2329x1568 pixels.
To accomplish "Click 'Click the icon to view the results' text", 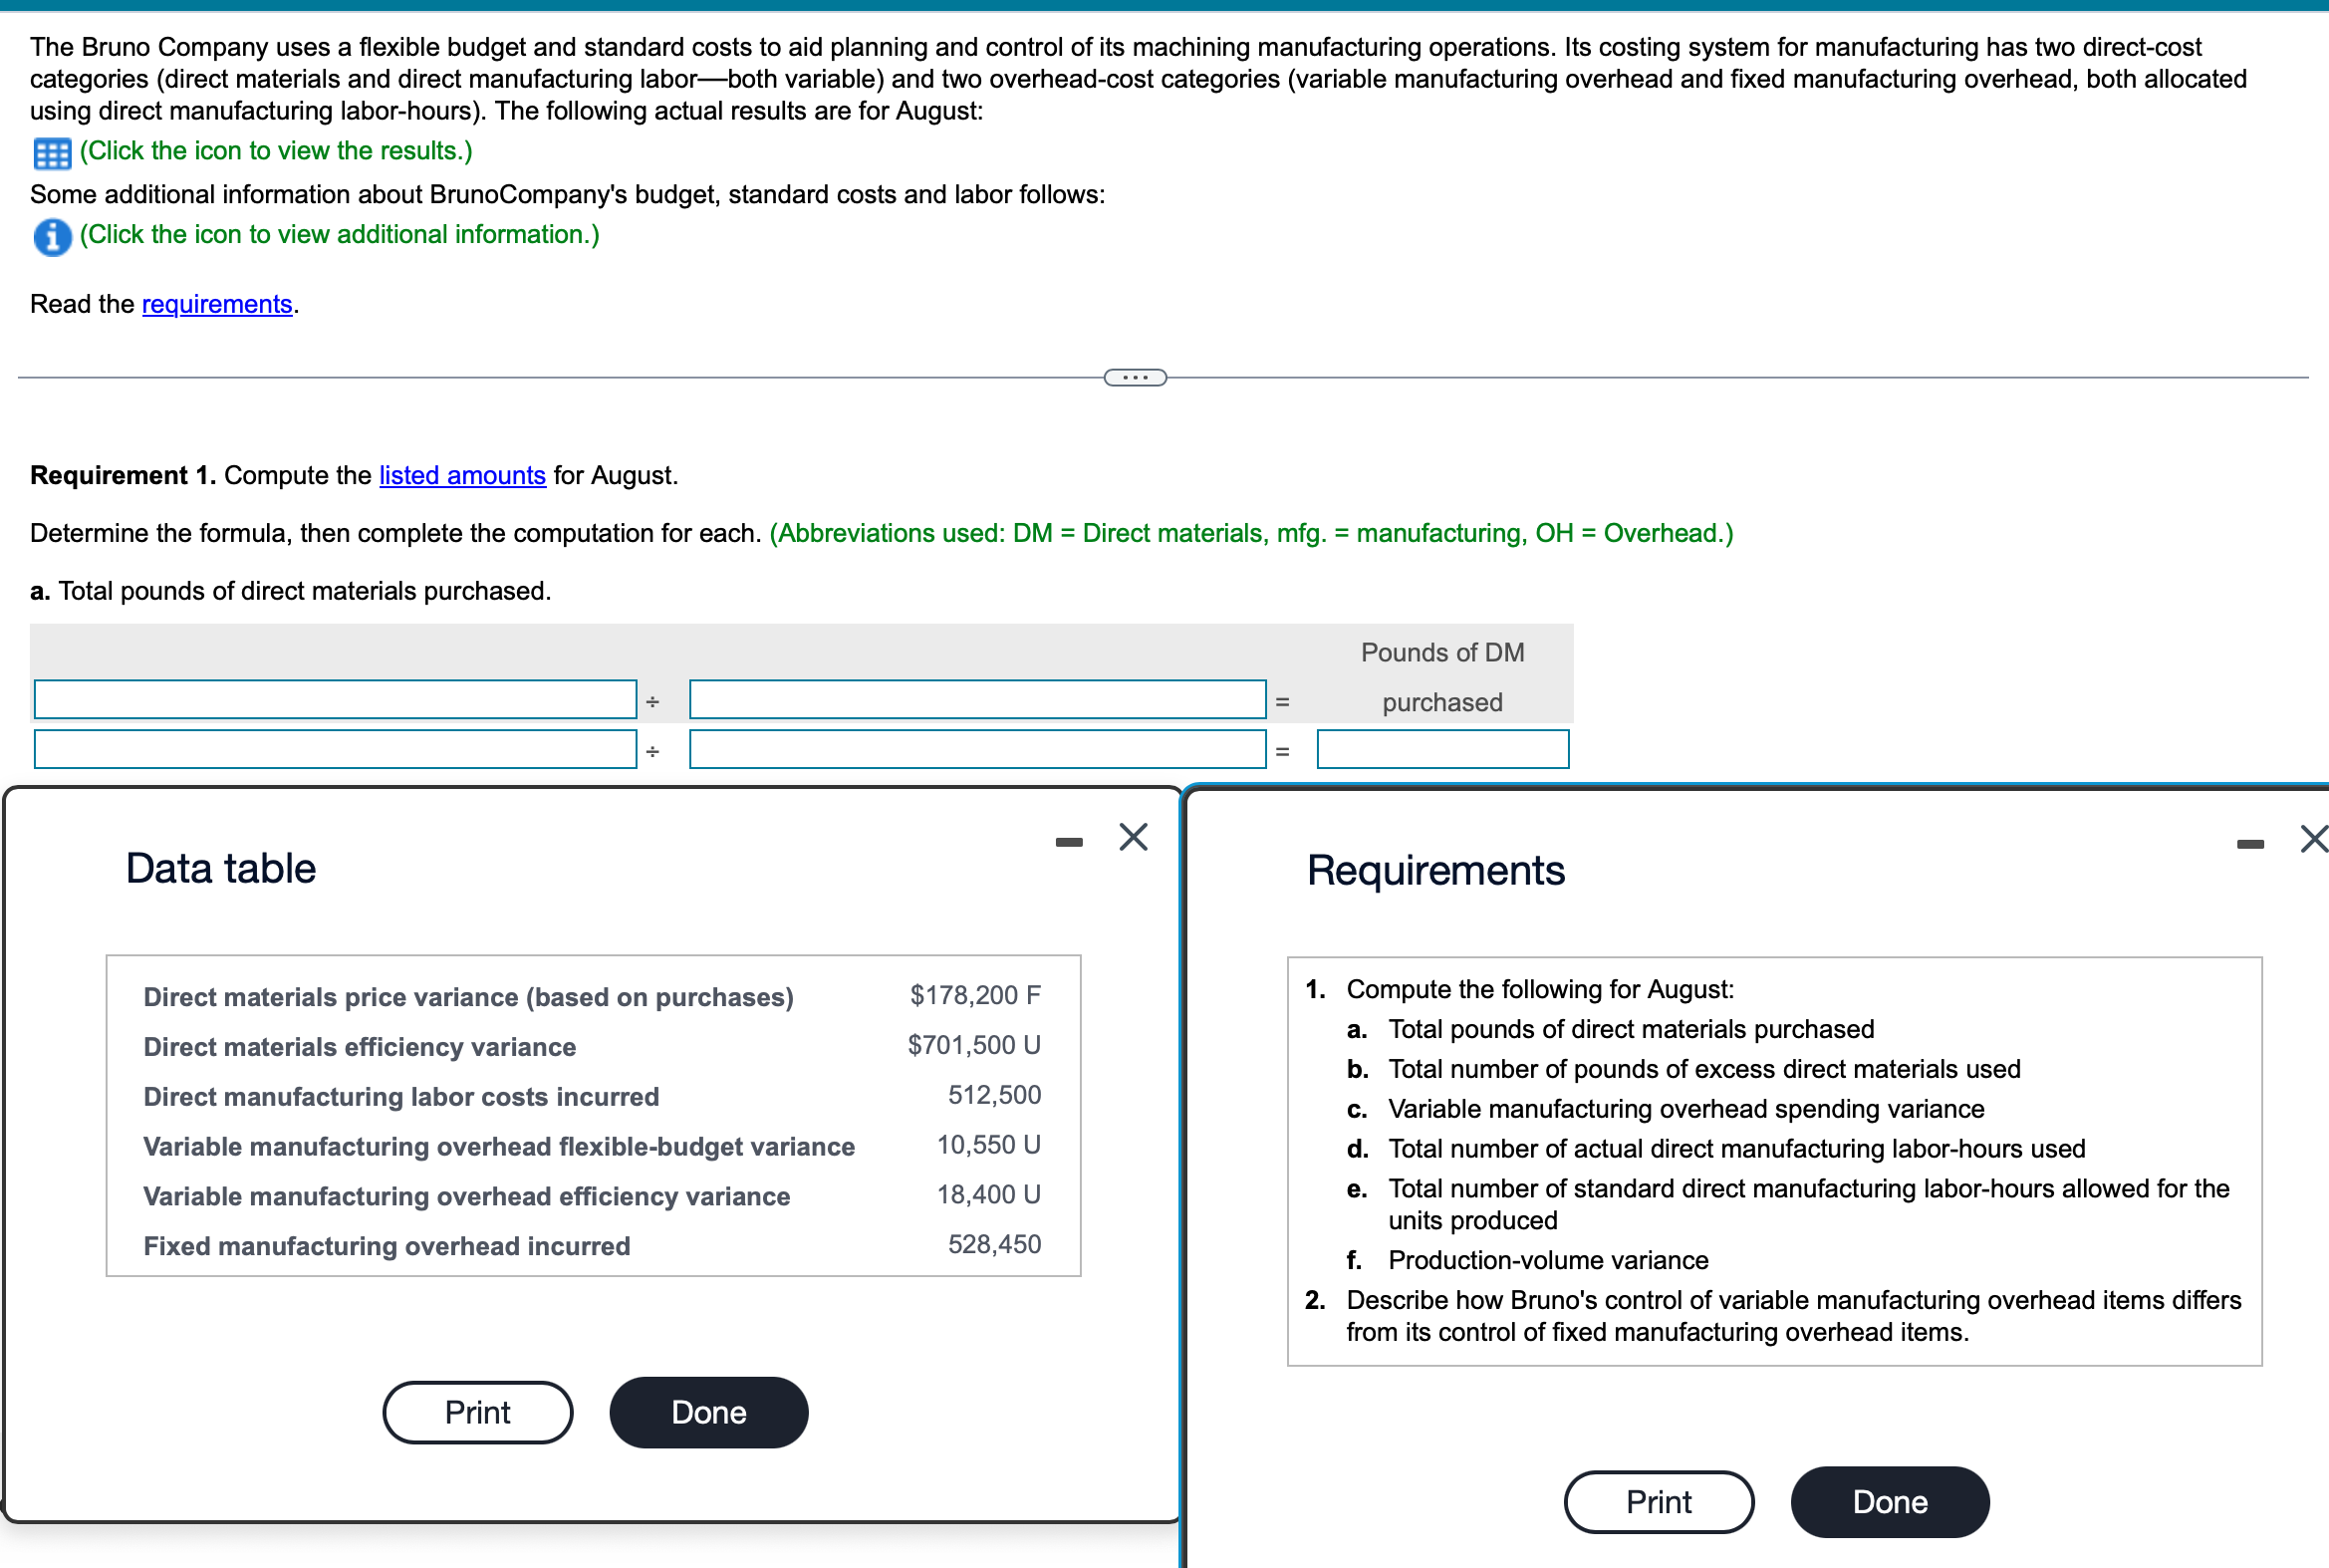I will tap(276, 151).
